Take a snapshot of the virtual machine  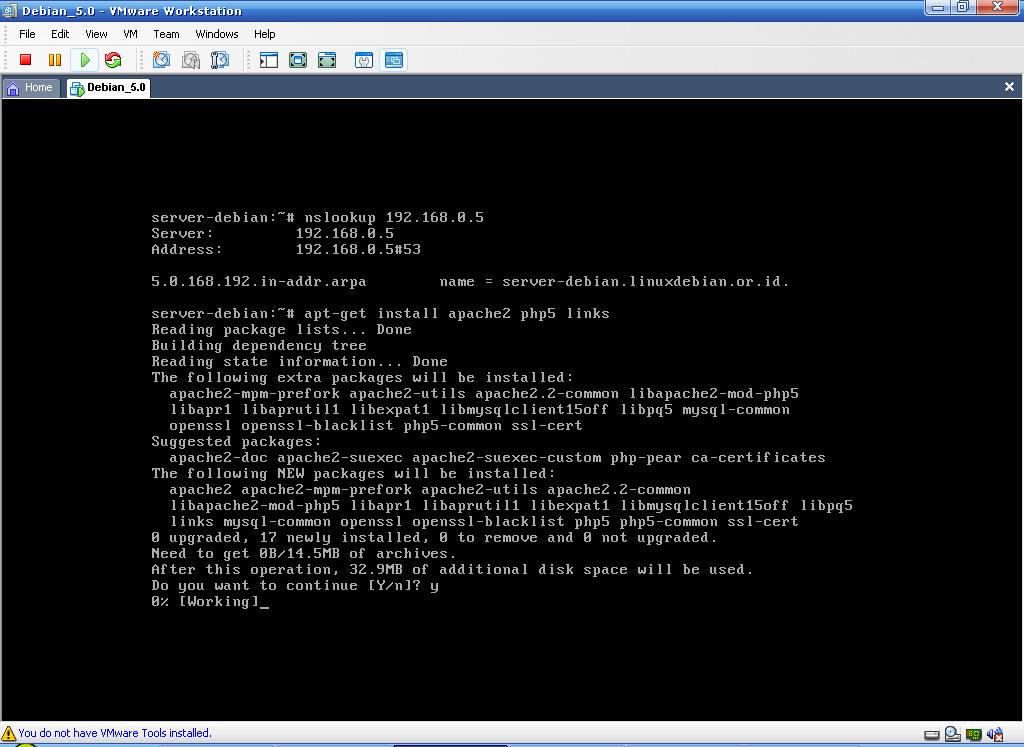pos(161,60)
